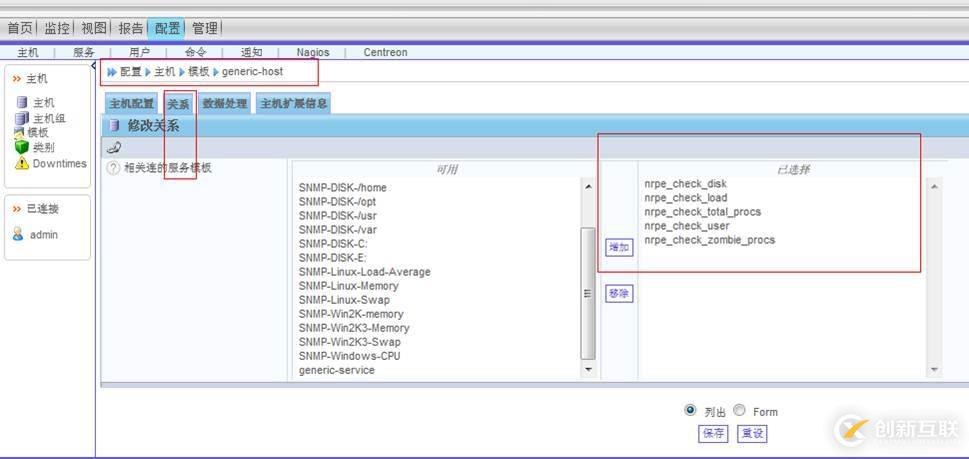Open the green 类别 categories cube icon
The width and height of the screenshot is (969, 459).
click(x=22, y=147)
